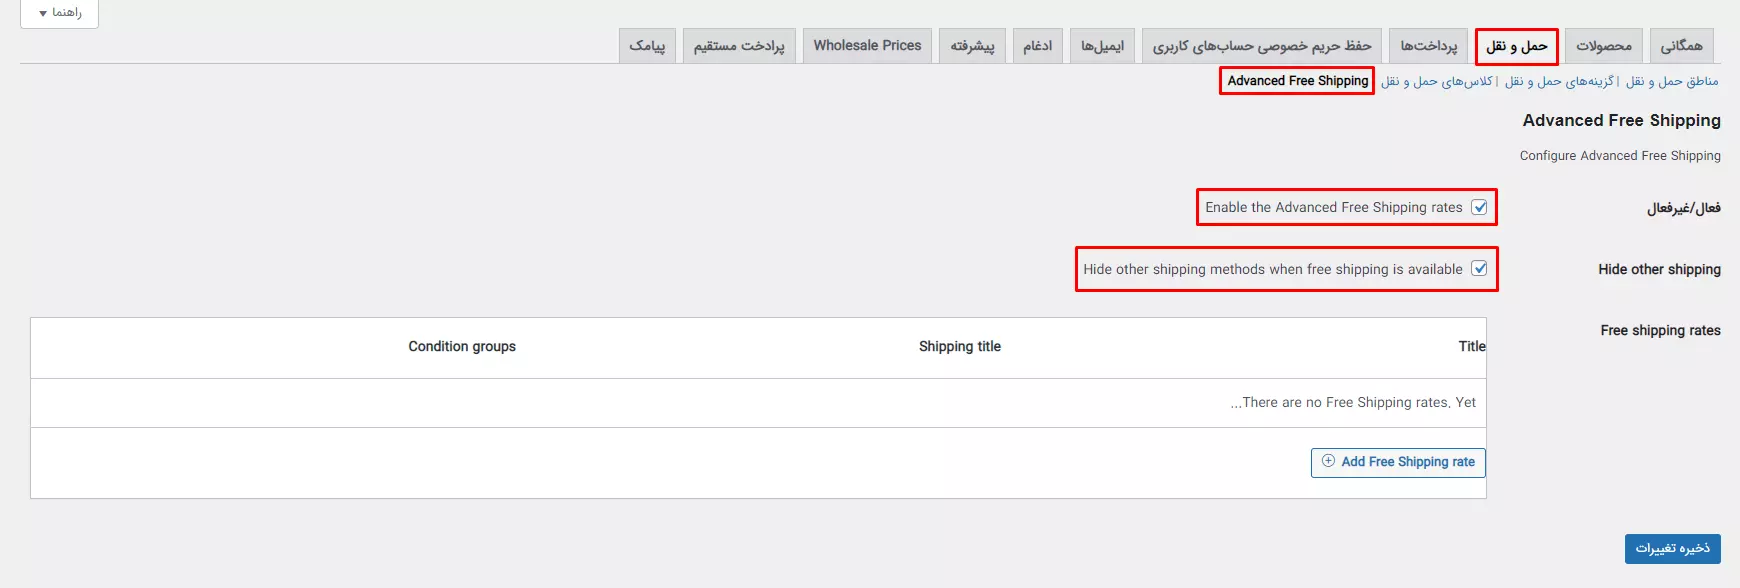Save changes with the ذخیره تغییرات button
The width and height of the screenshot is (1740, 588).
(x=1672, y=548)
